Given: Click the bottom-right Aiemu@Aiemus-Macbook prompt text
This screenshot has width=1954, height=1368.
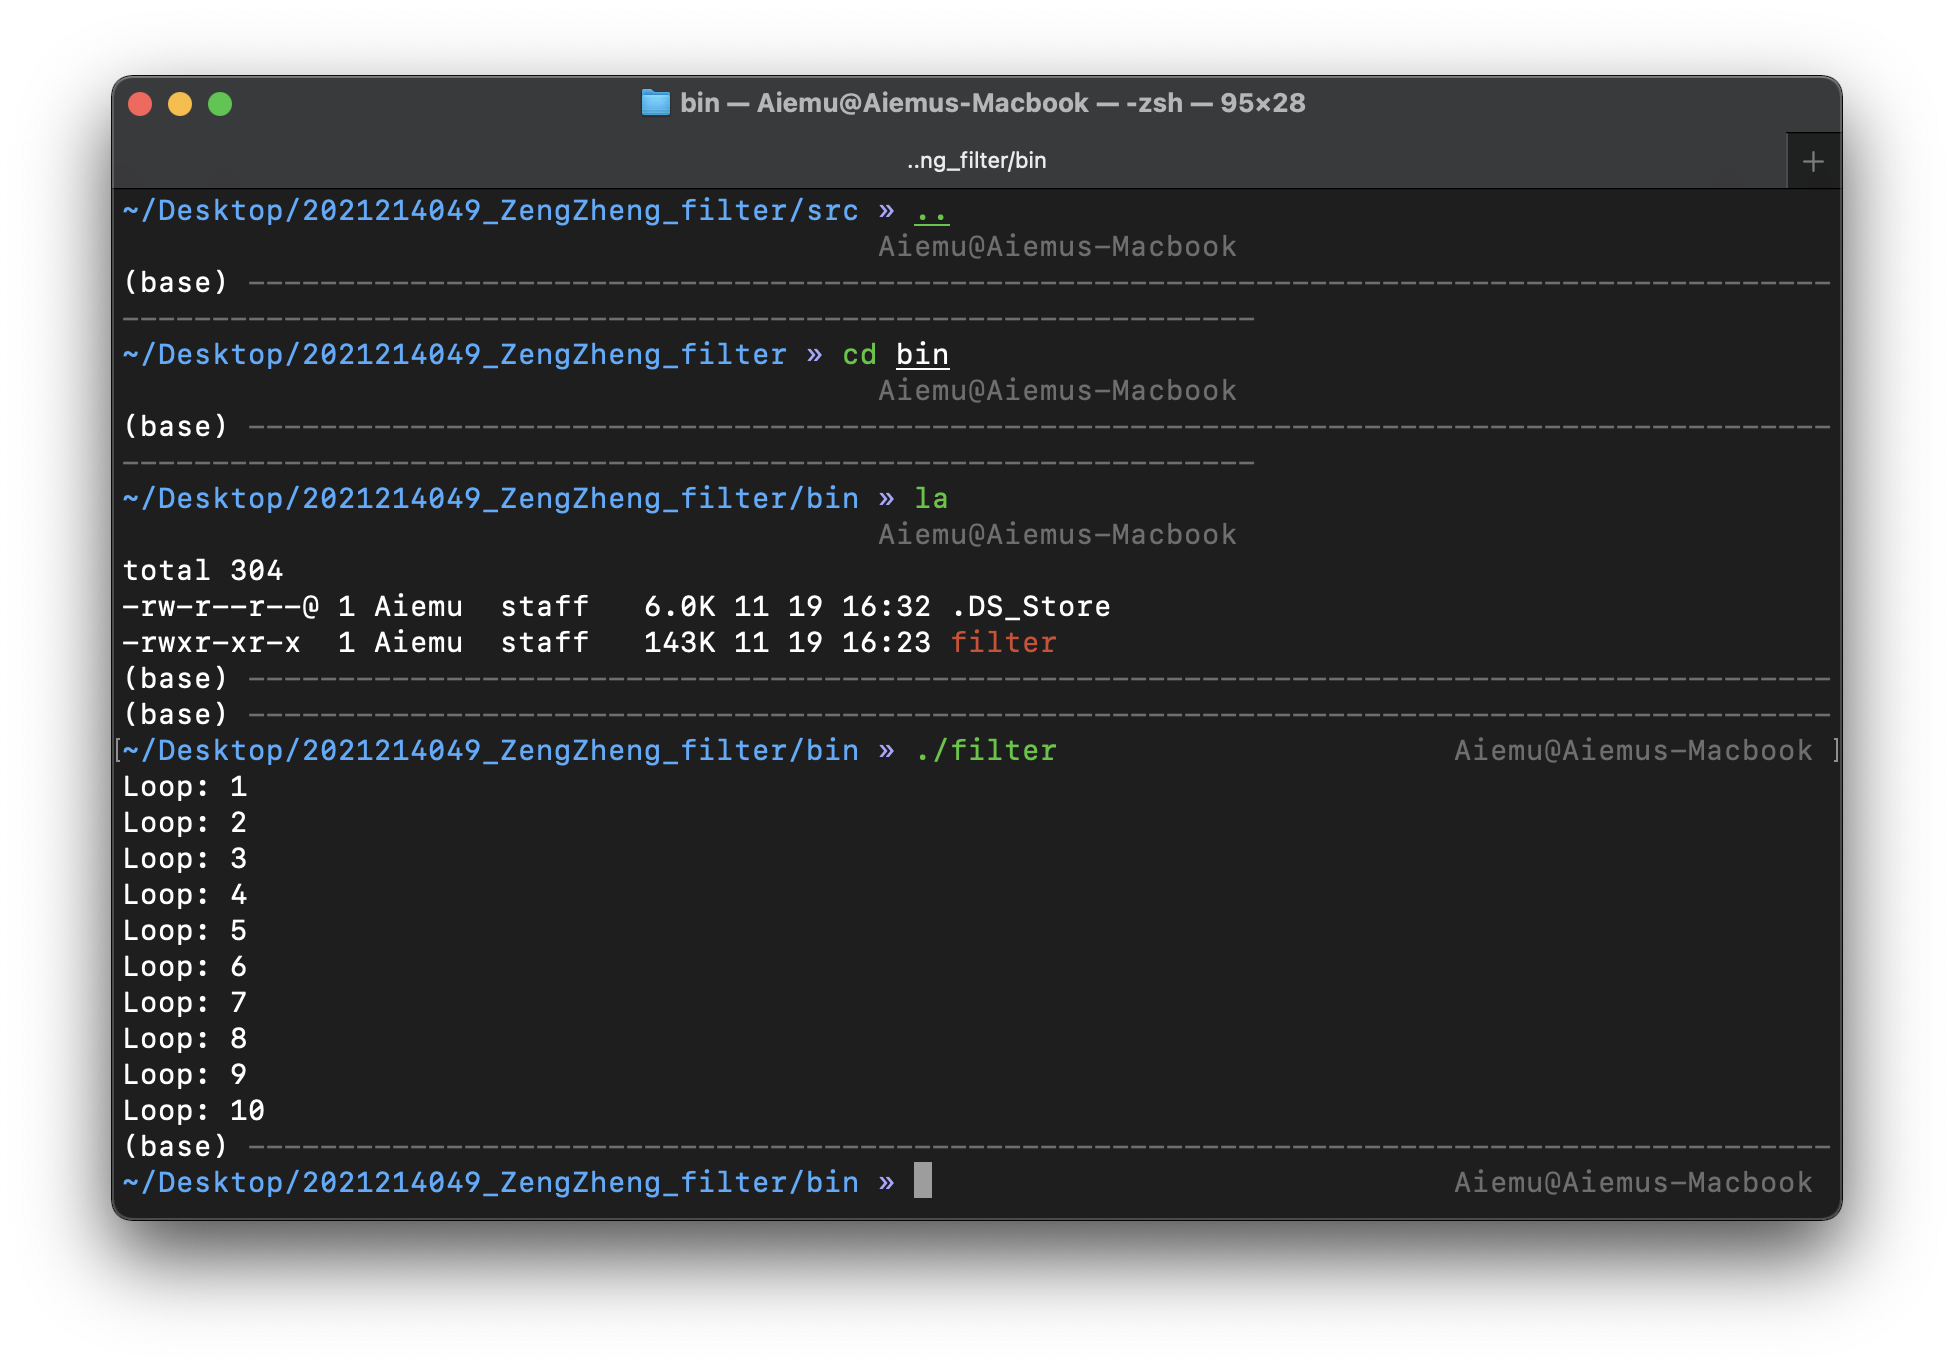Looking at the screenshot, I should point(1632,1182).
